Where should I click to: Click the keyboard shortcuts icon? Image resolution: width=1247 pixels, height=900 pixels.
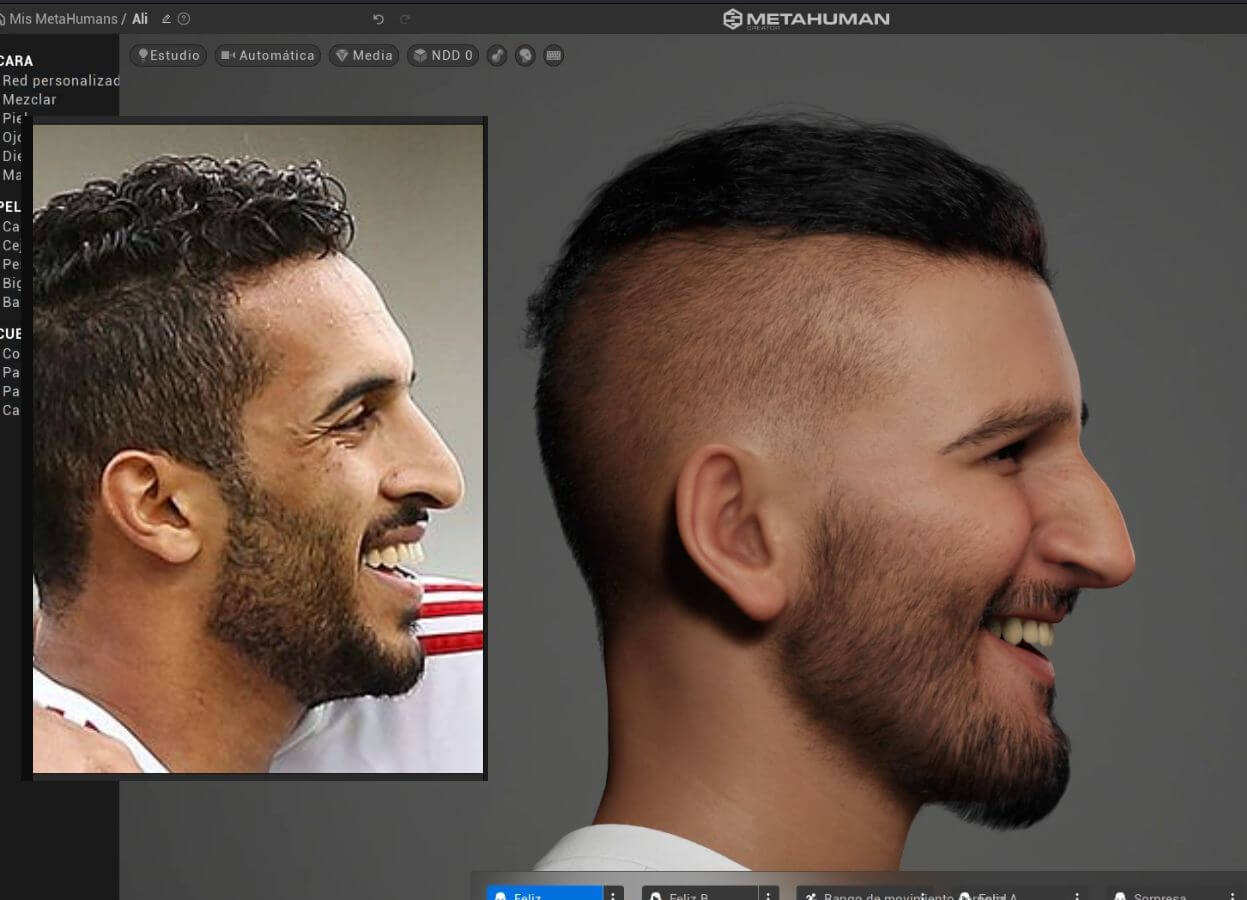553,56
